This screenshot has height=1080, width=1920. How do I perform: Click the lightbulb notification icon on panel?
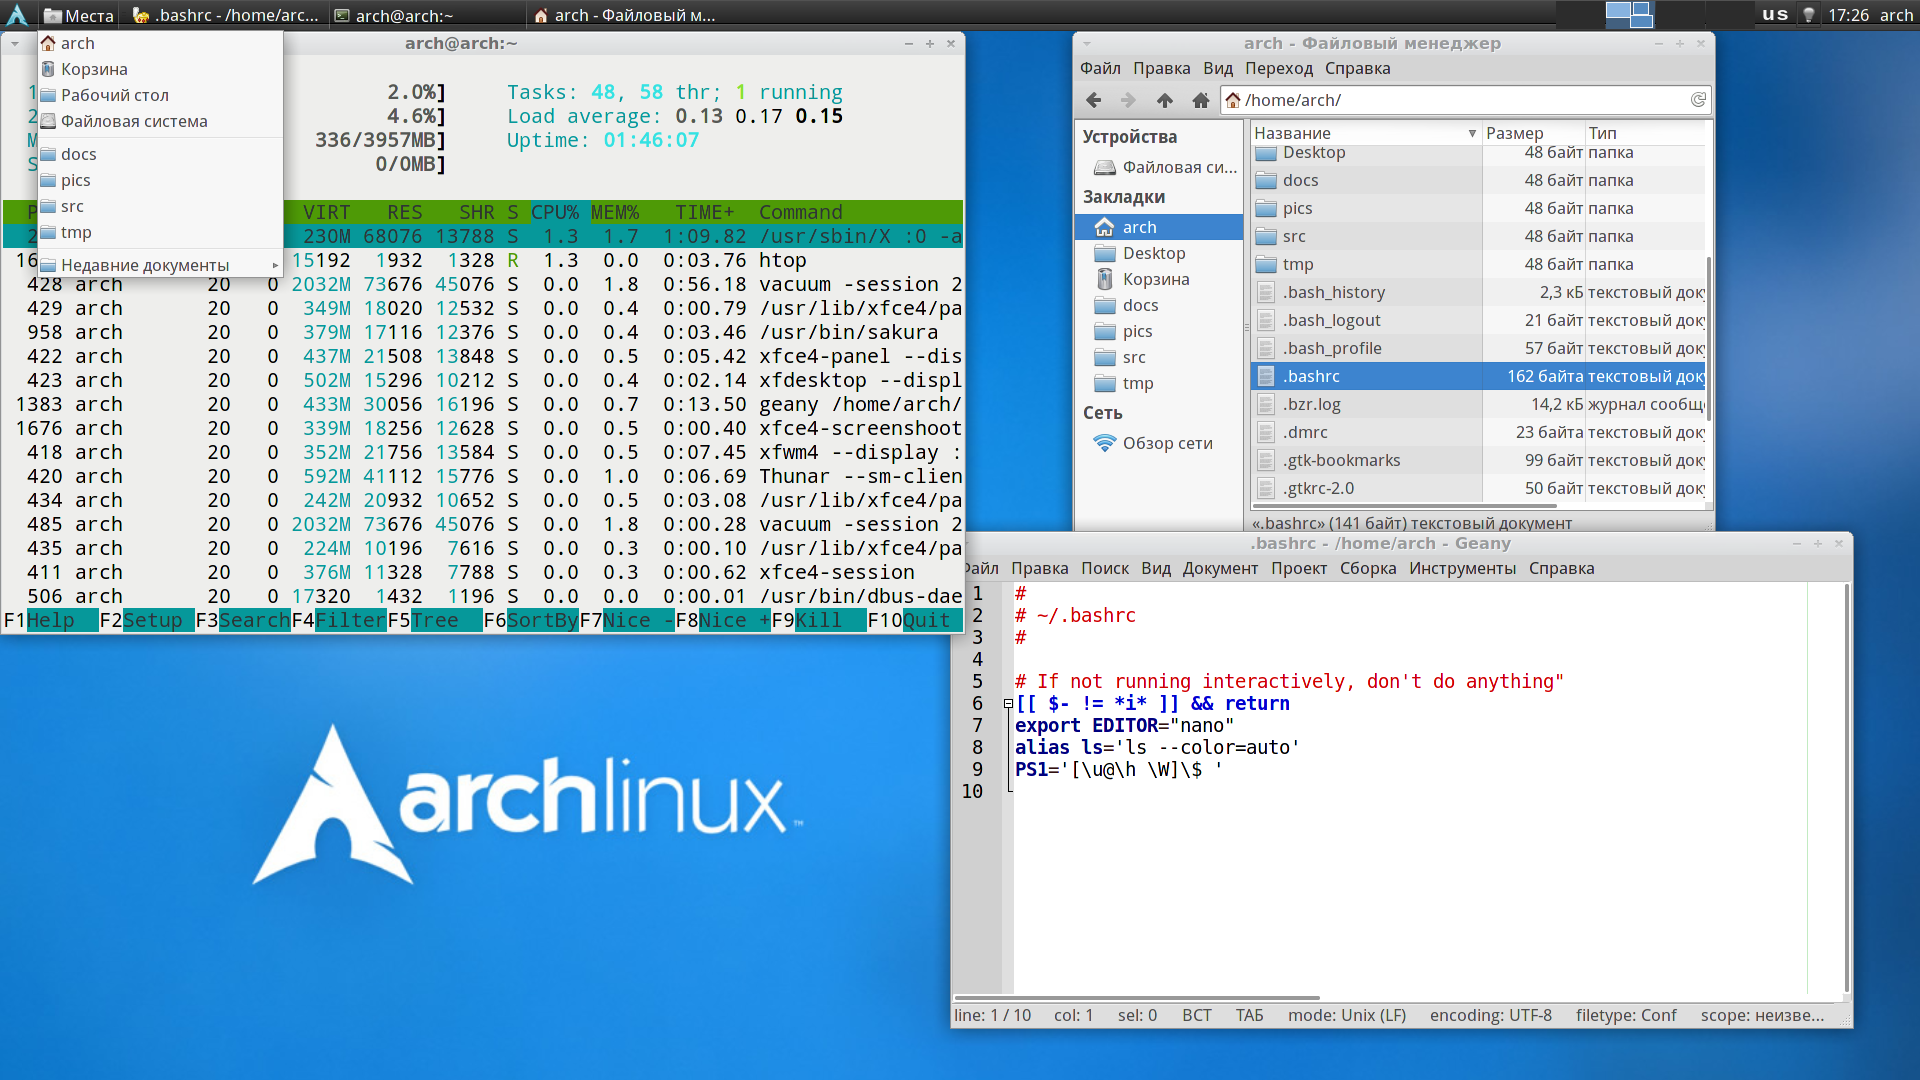tap(1808, 15)
